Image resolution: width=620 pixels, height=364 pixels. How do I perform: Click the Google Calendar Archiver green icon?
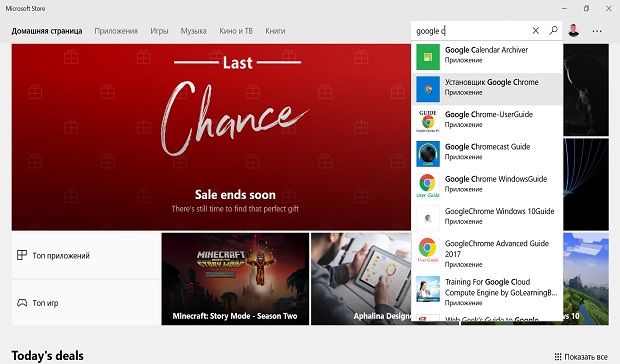pos(428,57)
